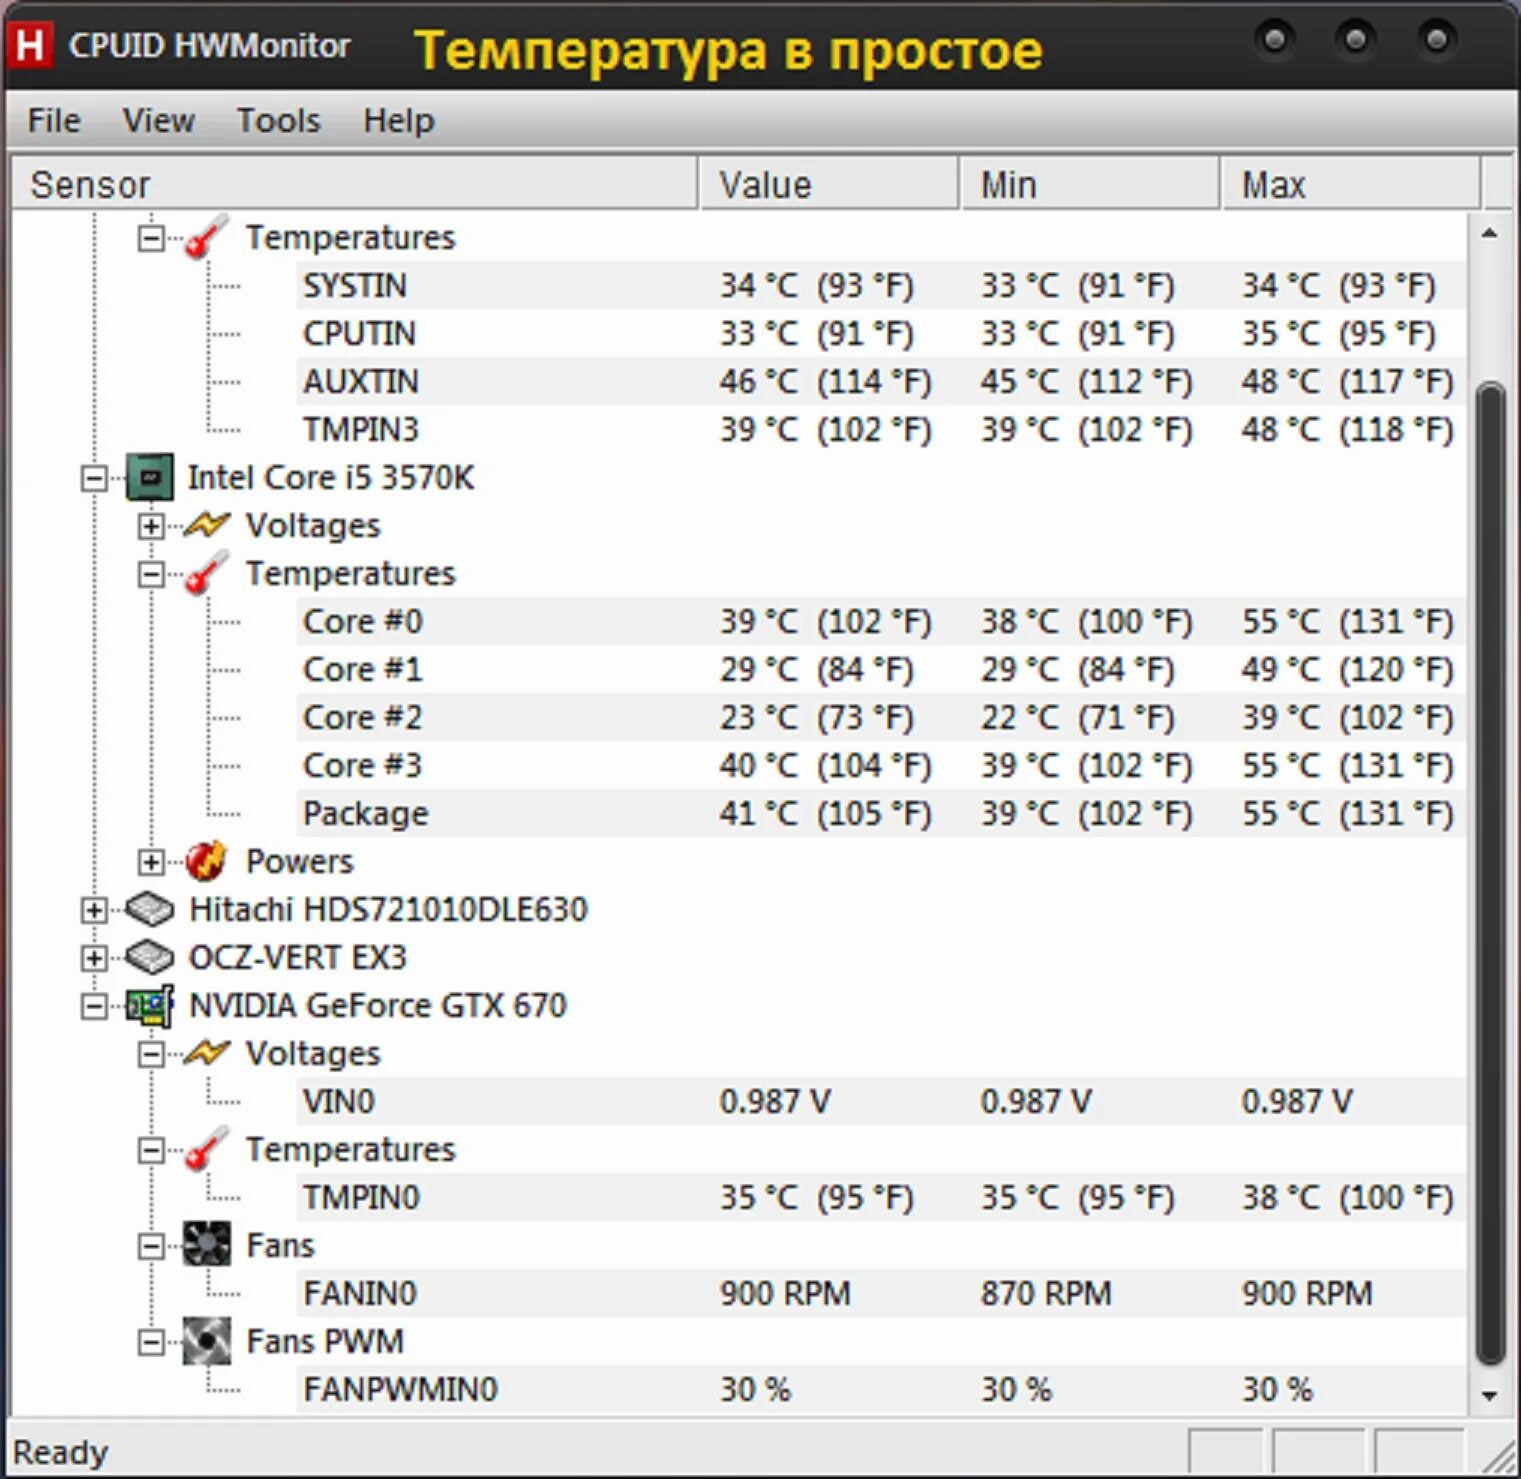Click the Max column header

[x=1350, y=184]
